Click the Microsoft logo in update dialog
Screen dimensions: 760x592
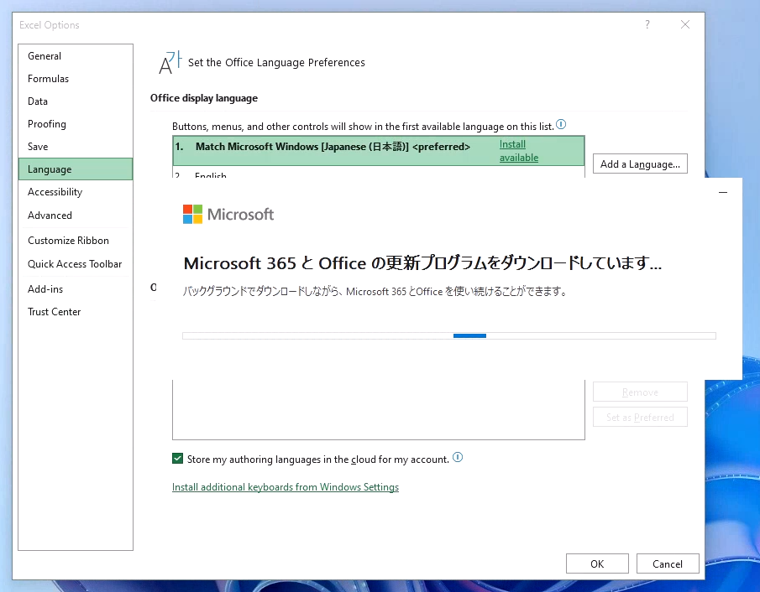228,214
